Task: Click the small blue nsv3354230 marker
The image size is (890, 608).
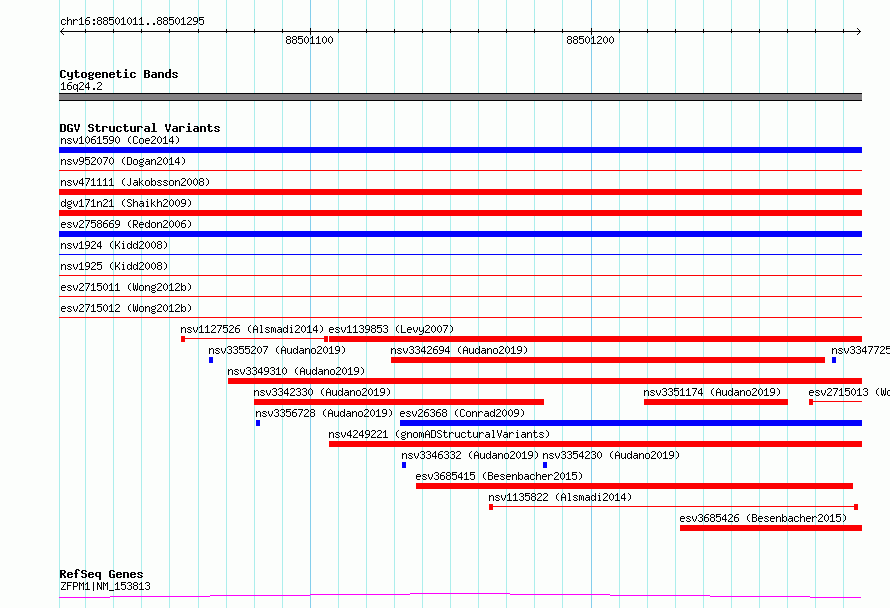Action: (x=545, y=466)
